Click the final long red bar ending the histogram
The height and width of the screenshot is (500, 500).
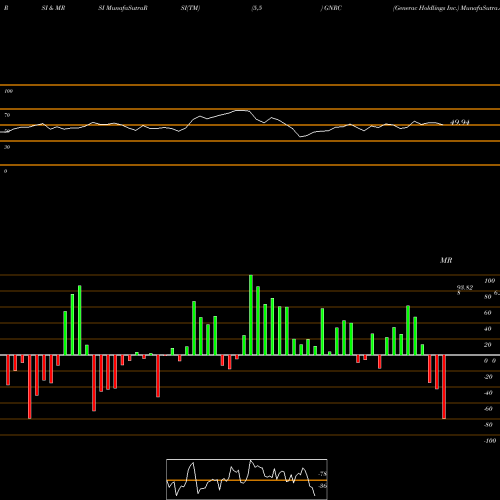[444, 387]
